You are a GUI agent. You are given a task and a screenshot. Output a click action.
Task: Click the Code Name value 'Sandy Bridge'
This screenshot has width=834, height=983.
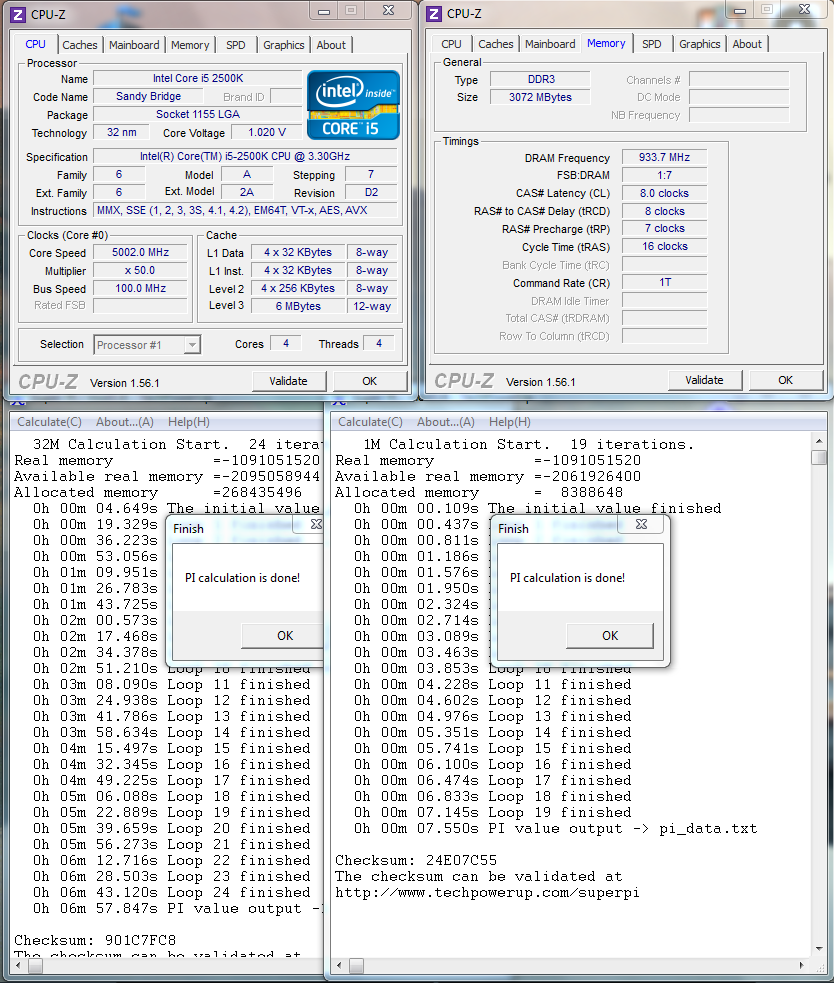point(149,97)
